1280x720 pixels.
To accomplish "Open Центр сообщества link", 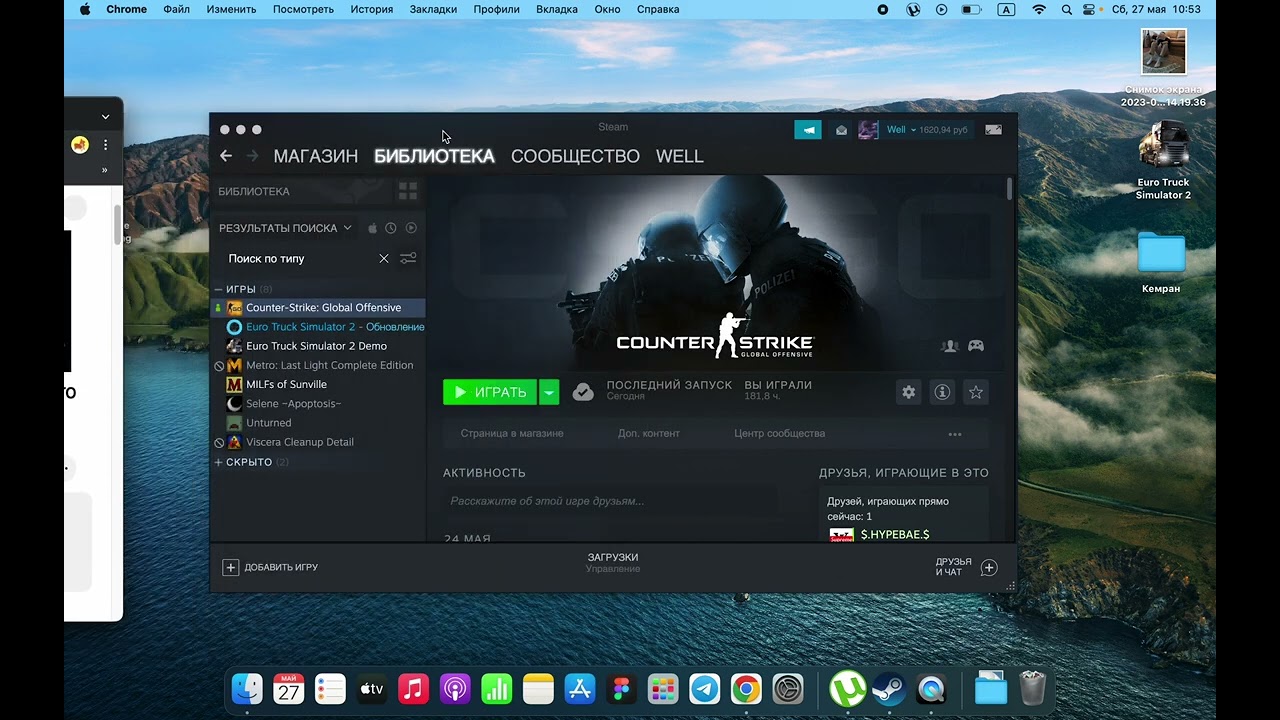I will tap(780, 434).
